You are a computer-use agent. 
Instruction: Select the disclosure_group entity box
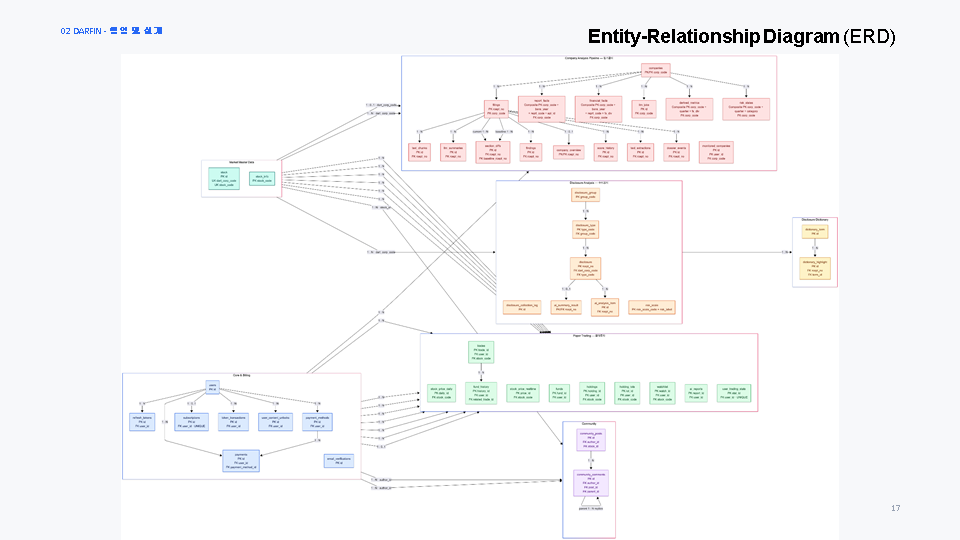[x=585, y=195]
